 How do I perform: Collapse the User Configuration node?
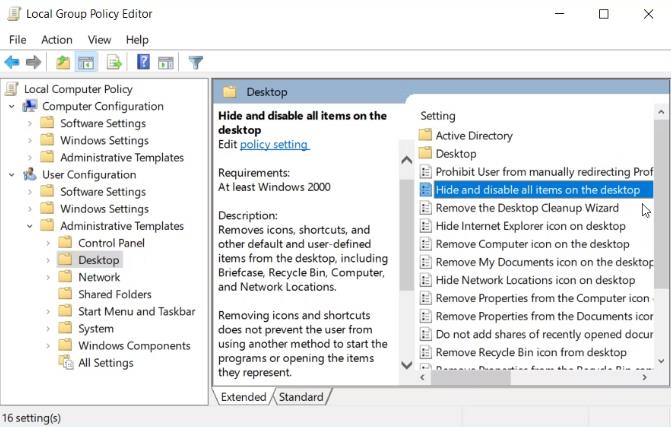(12, 175)
